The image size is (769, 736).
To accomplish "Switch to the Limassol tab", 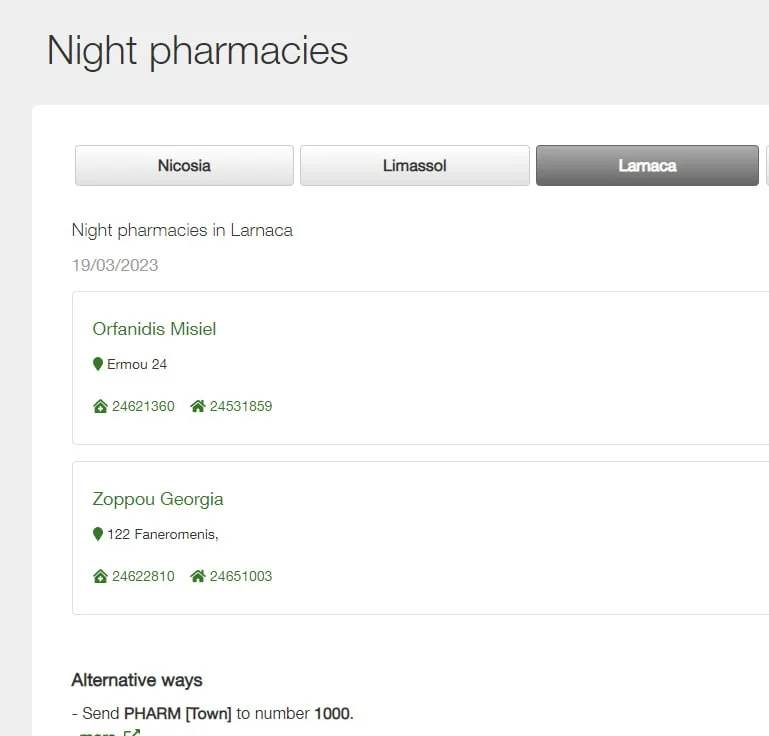I will pyautogui.click(x=414, y=166).
